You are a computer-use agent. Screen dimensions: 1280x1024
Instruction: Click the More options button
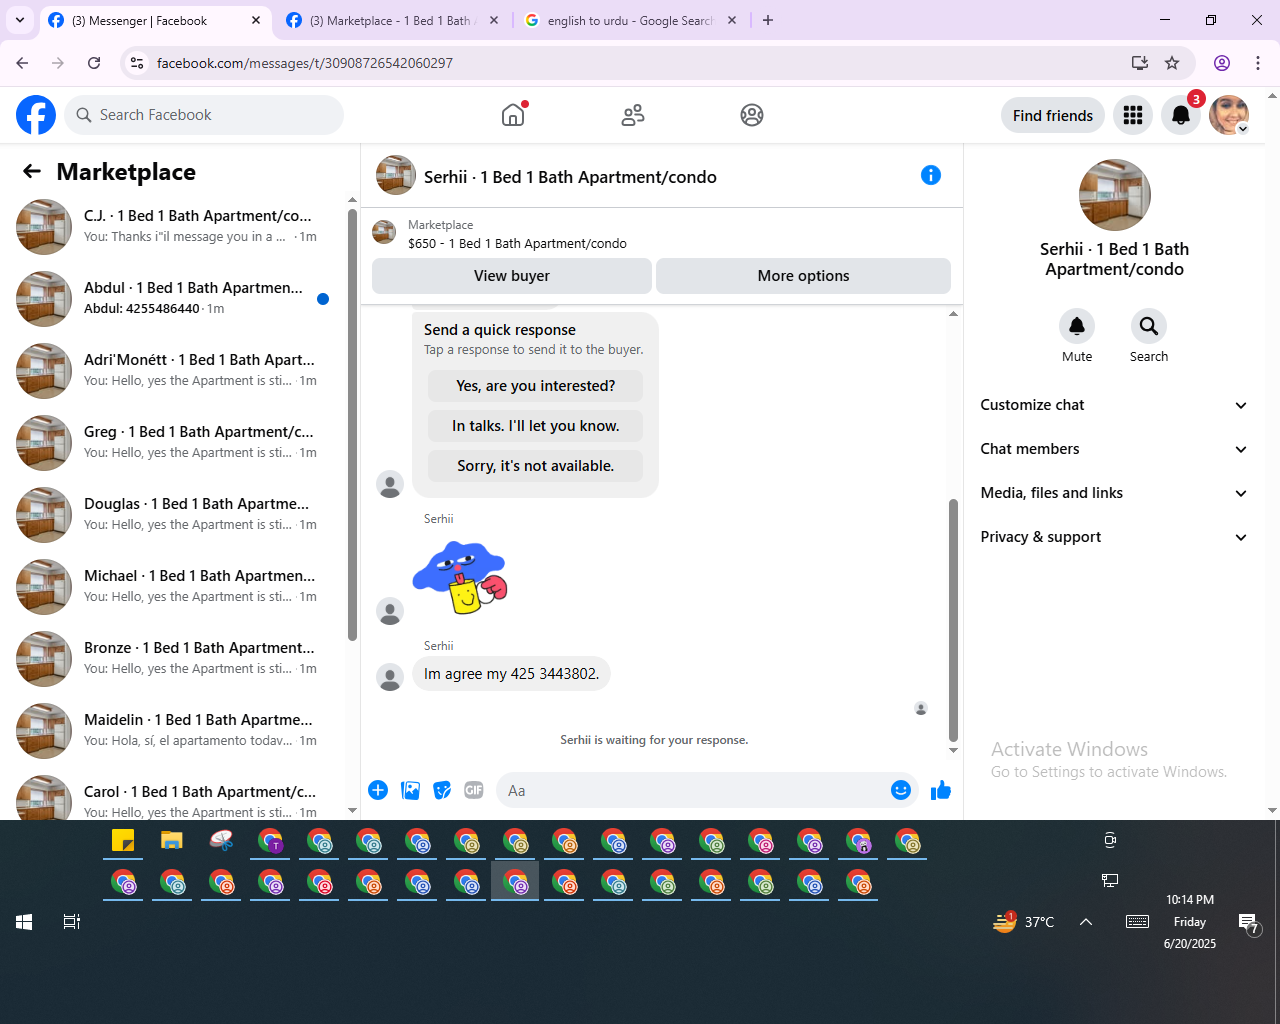803,276
